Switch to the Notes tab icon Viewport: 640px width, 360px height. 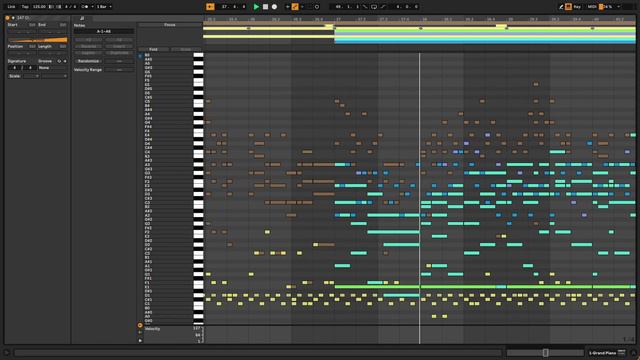[x=82, y=18]
